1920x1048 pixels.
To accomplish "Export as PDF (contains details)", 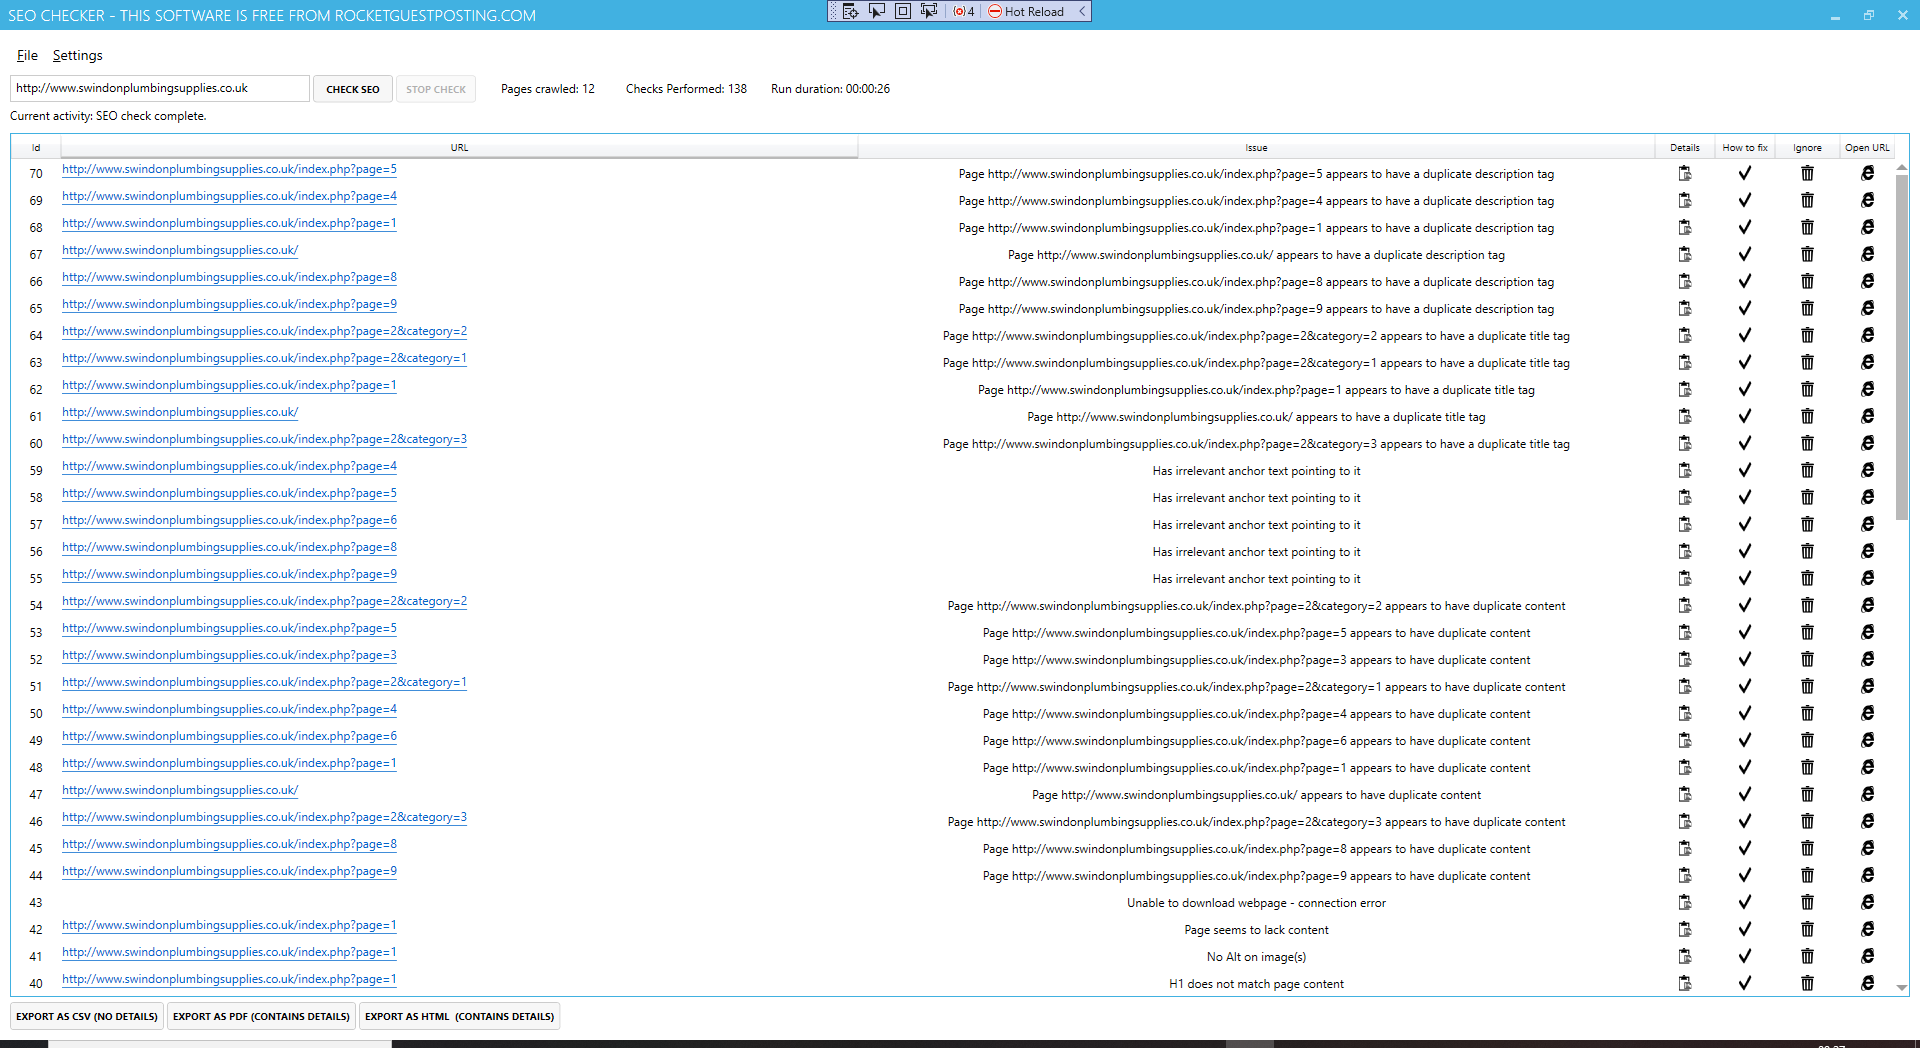I will (x=261, y=1016).
